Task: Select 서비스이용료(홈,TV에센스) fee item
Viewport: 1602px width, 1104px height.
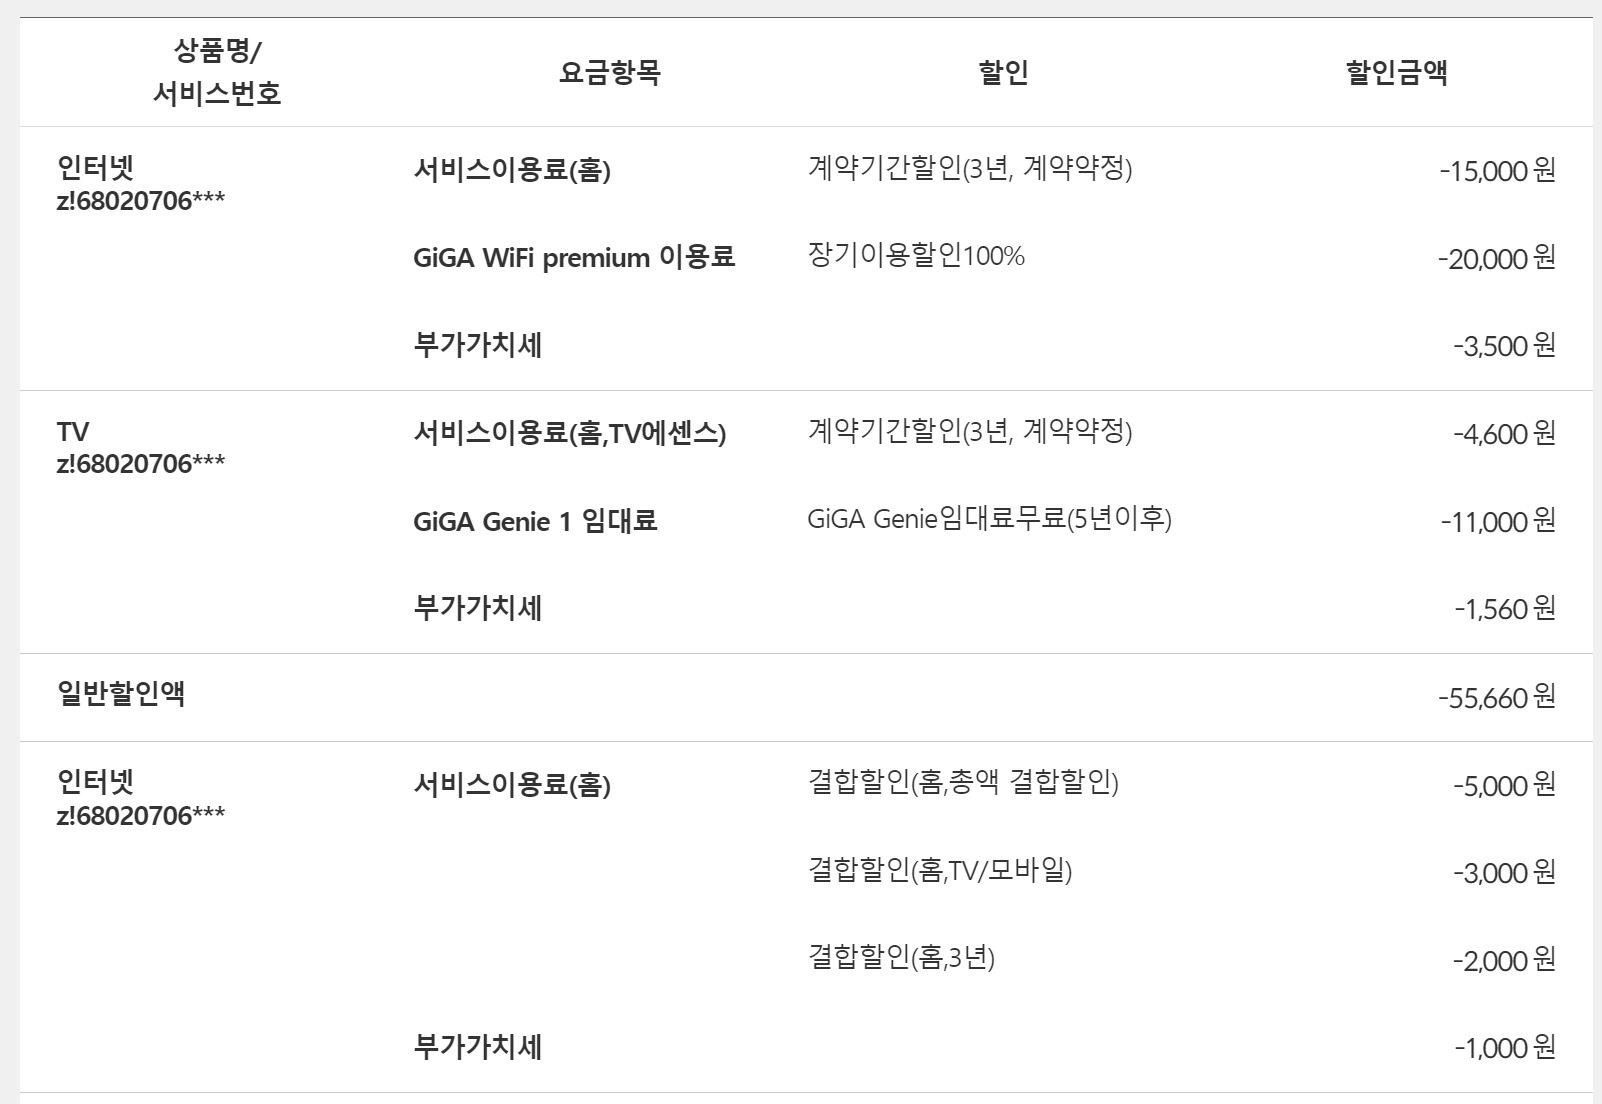Action: coord(570,434)
